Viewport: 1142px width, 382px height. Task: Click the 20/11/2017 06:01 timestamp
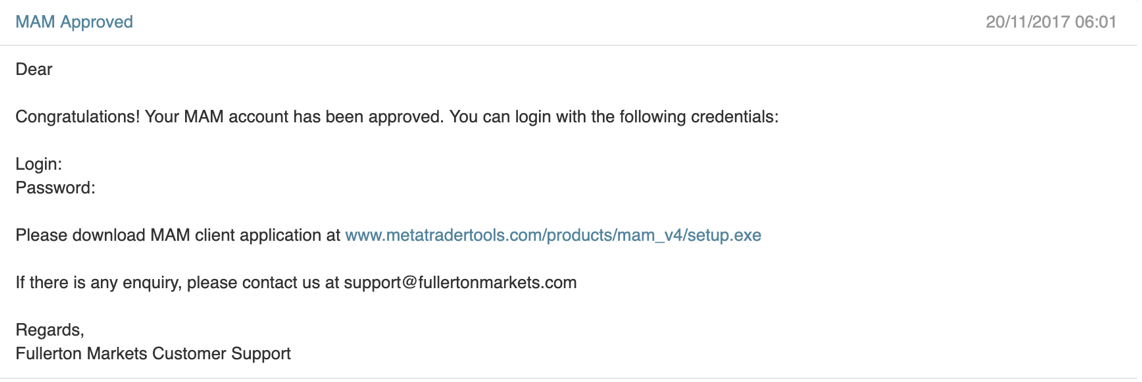pyautogui.click(x=1051, y=22)
